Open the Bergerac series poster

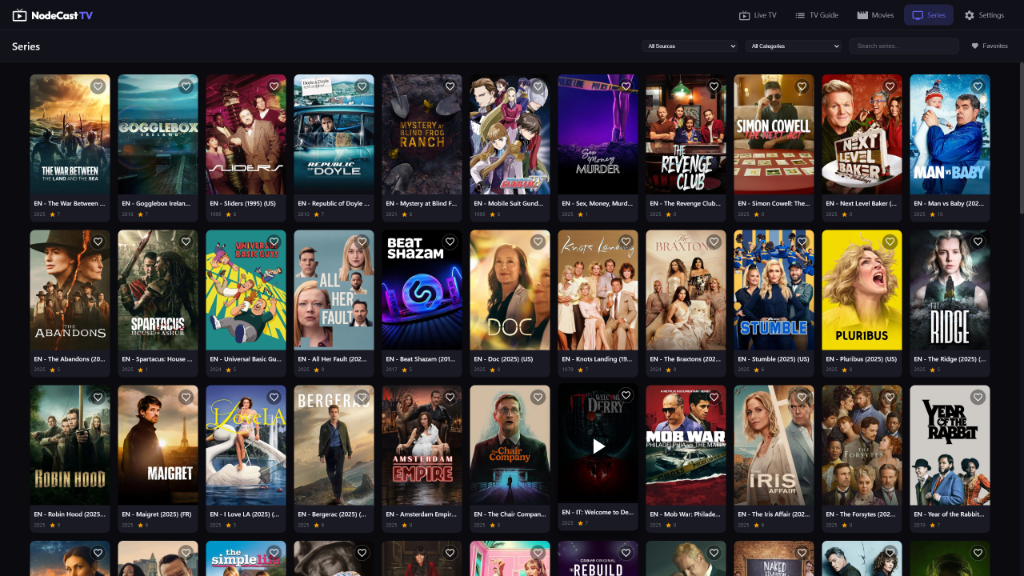pyautogui.click(x=334, y=445)
